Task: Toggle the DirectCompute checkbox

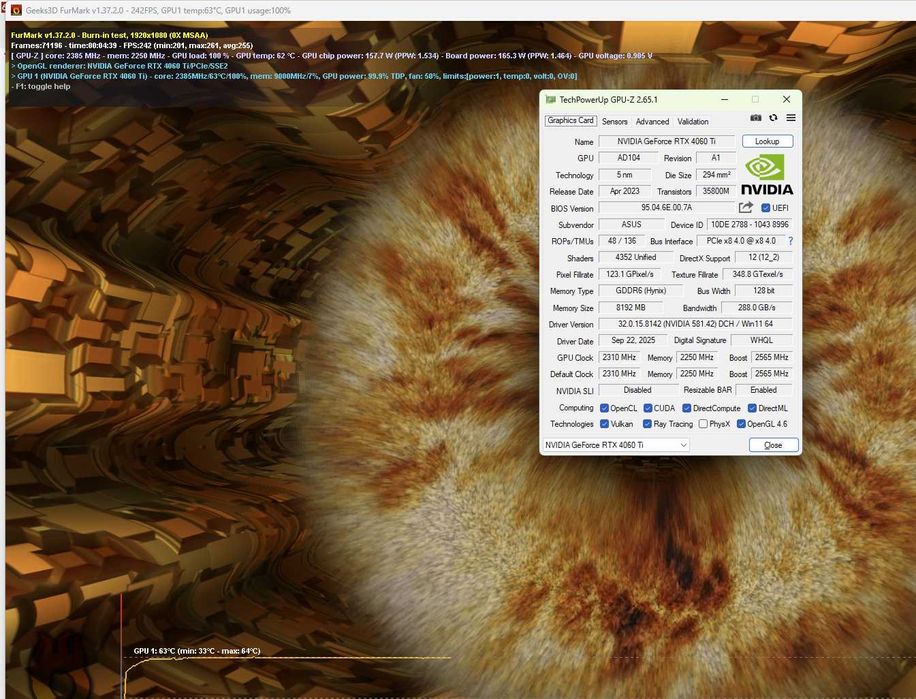Action: (x=687, y=408)
